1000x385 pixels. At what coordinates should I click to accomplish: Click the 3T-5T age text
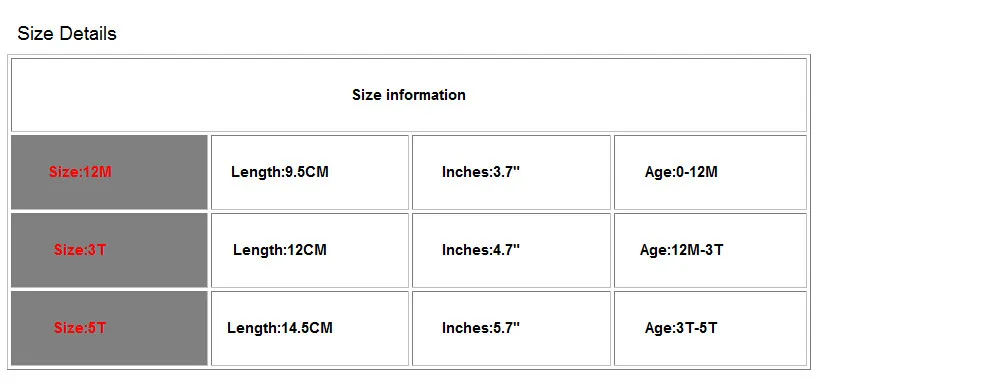(x=696, y=328)
